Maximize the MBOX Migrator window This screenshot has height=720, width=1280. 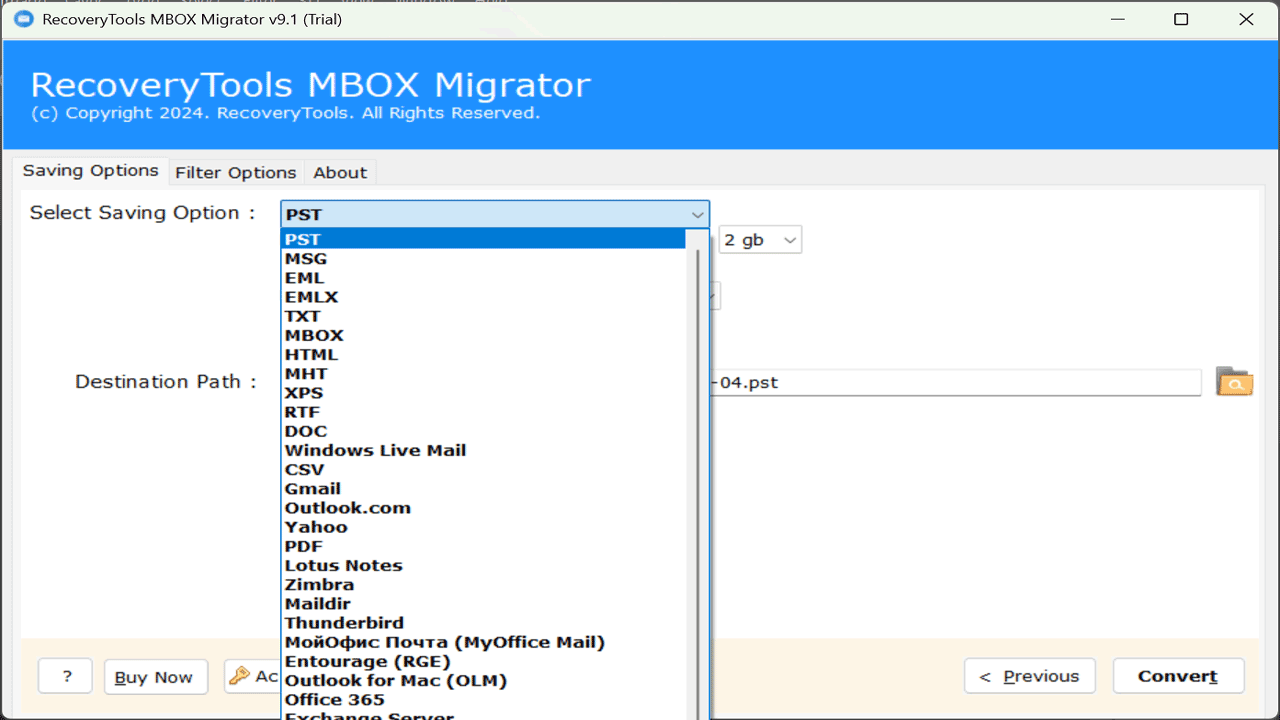point(1181,19)
